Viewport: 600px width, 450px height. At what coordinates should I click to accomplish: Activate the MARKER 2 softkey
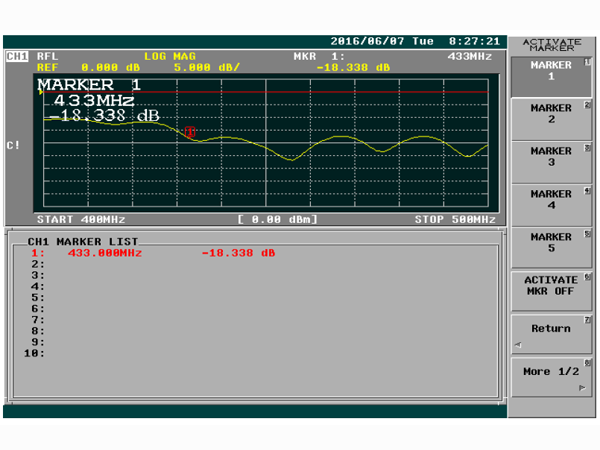pos(551,119)
